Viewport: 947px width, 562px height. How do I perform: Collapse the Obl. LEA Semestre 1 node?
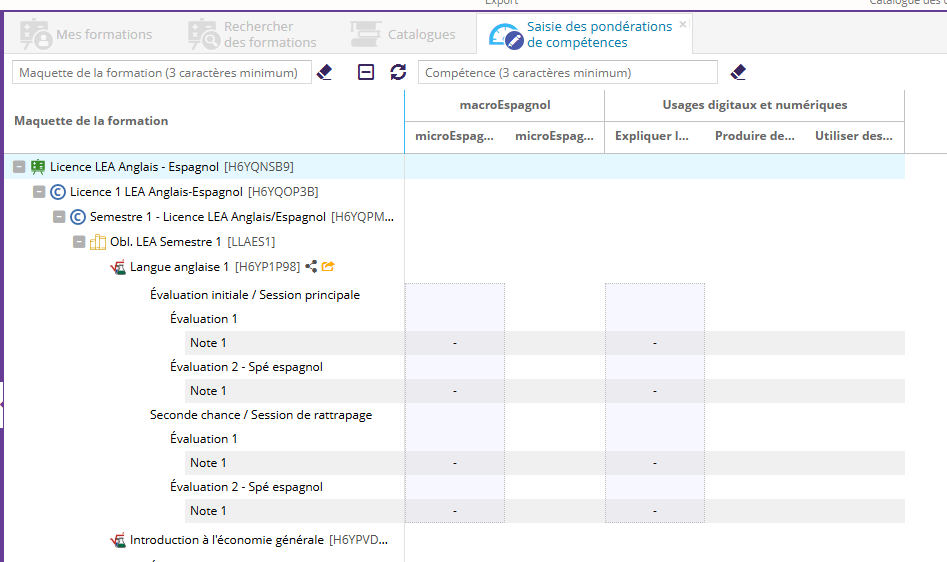point(79,242)
